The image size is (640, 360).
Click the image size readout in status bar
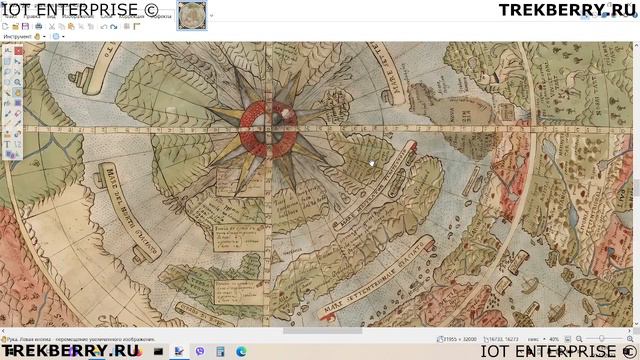click(457, 339)
